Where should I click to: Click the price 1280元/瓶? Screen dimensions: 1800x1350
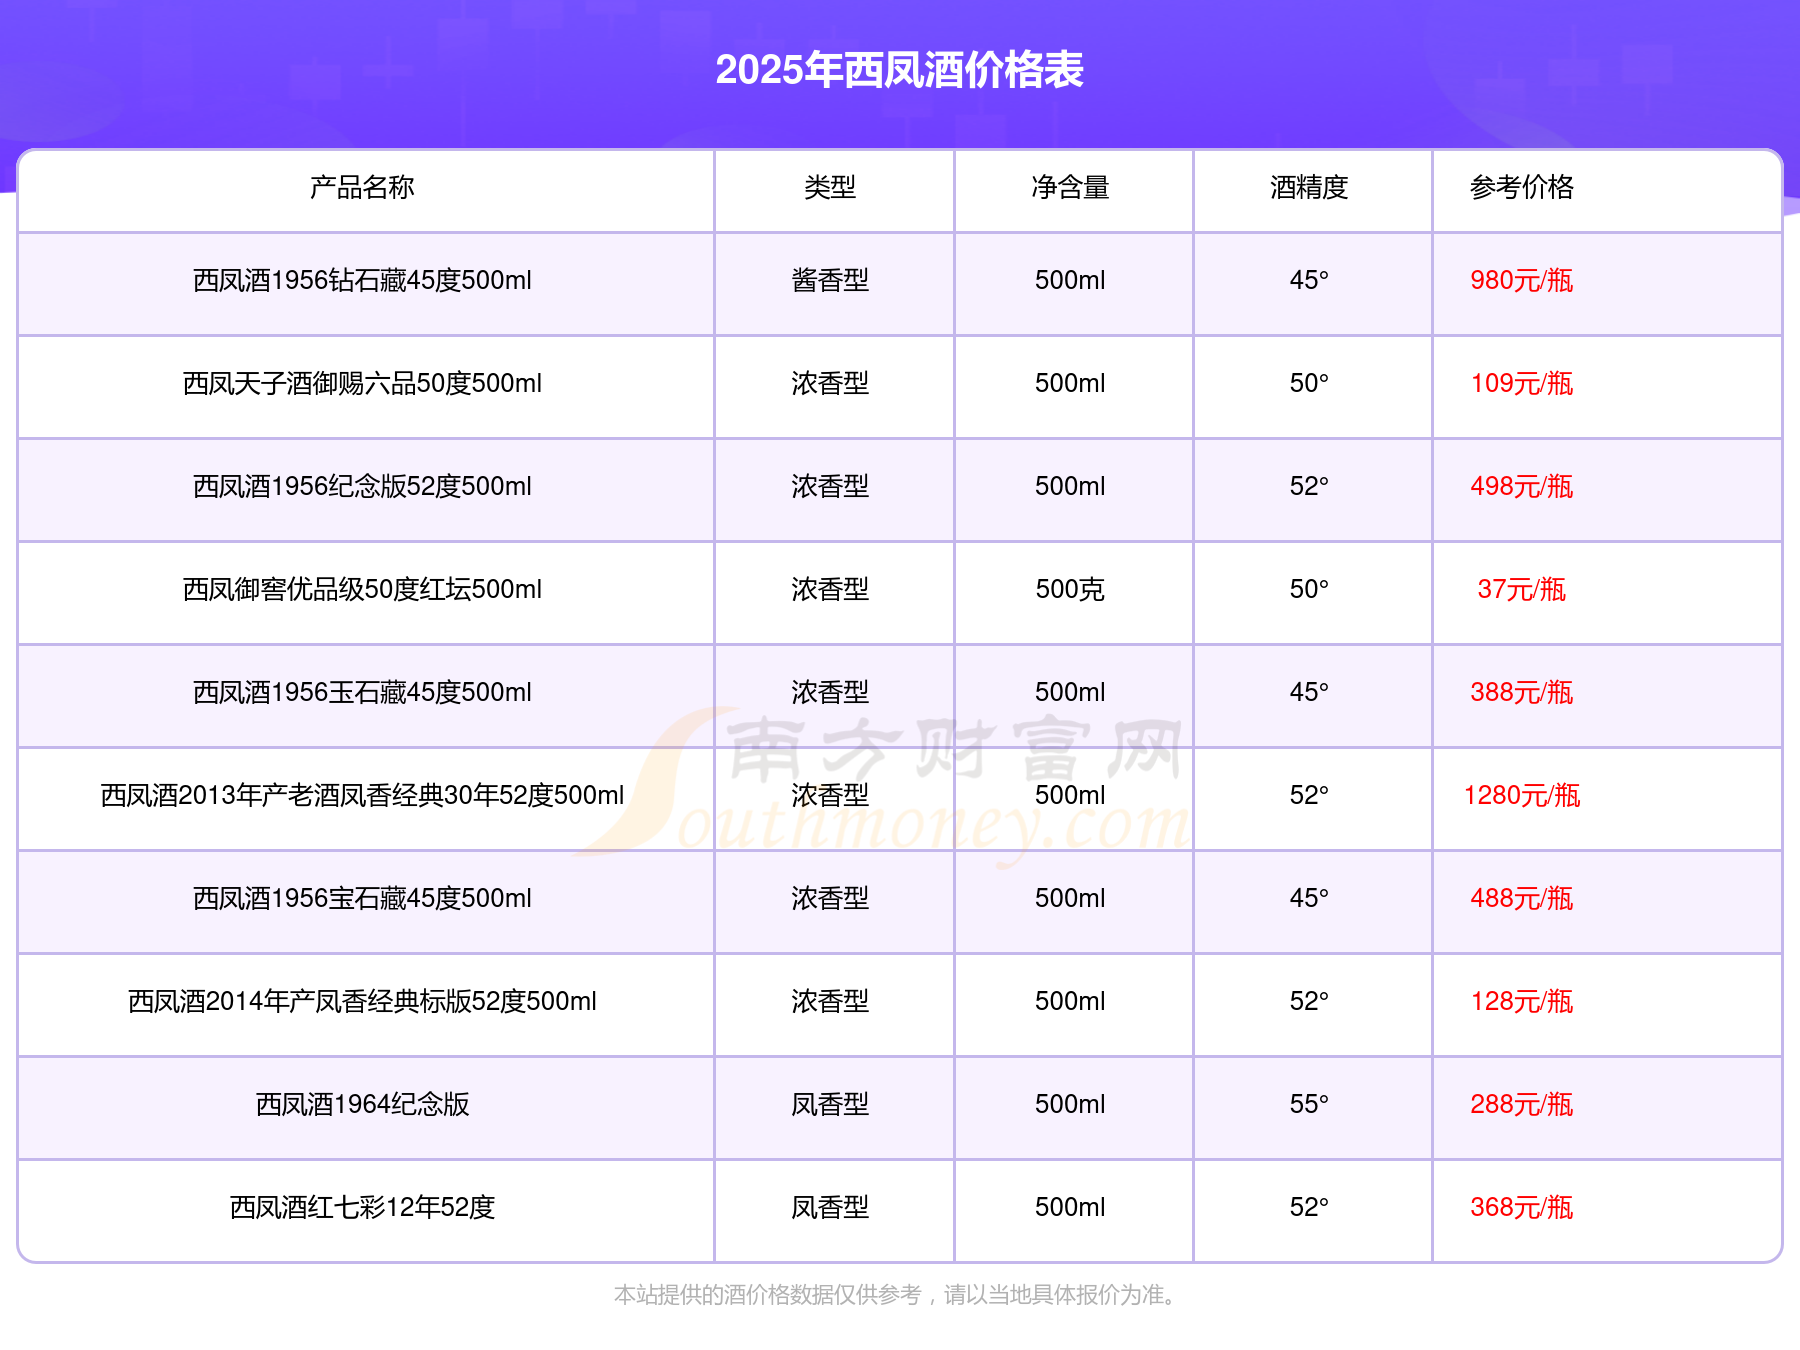tap(1521, 795)
